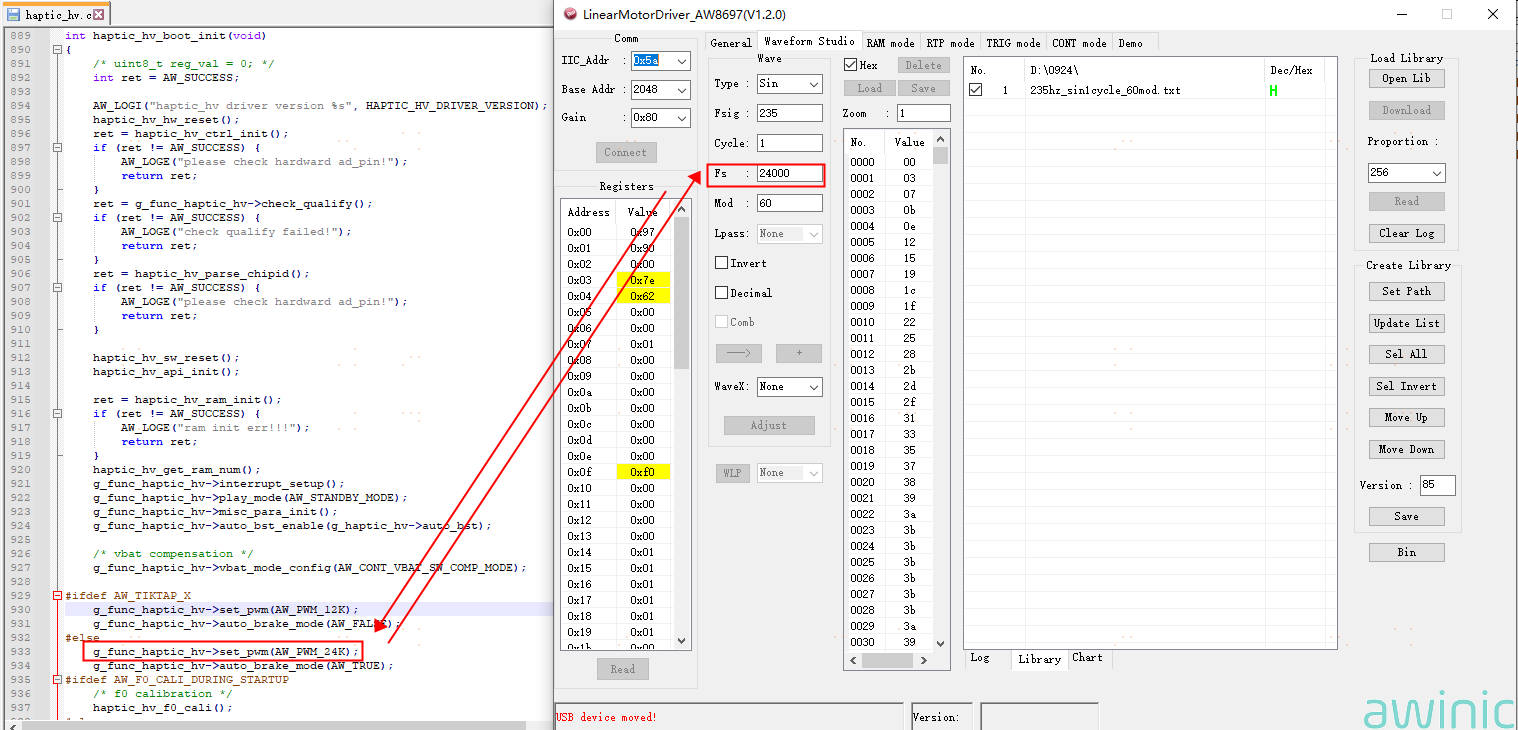Screen dimensions: 1518x730
Task: Click the green H in Dec/Hex column
Action: click(x=1273, y=91)
